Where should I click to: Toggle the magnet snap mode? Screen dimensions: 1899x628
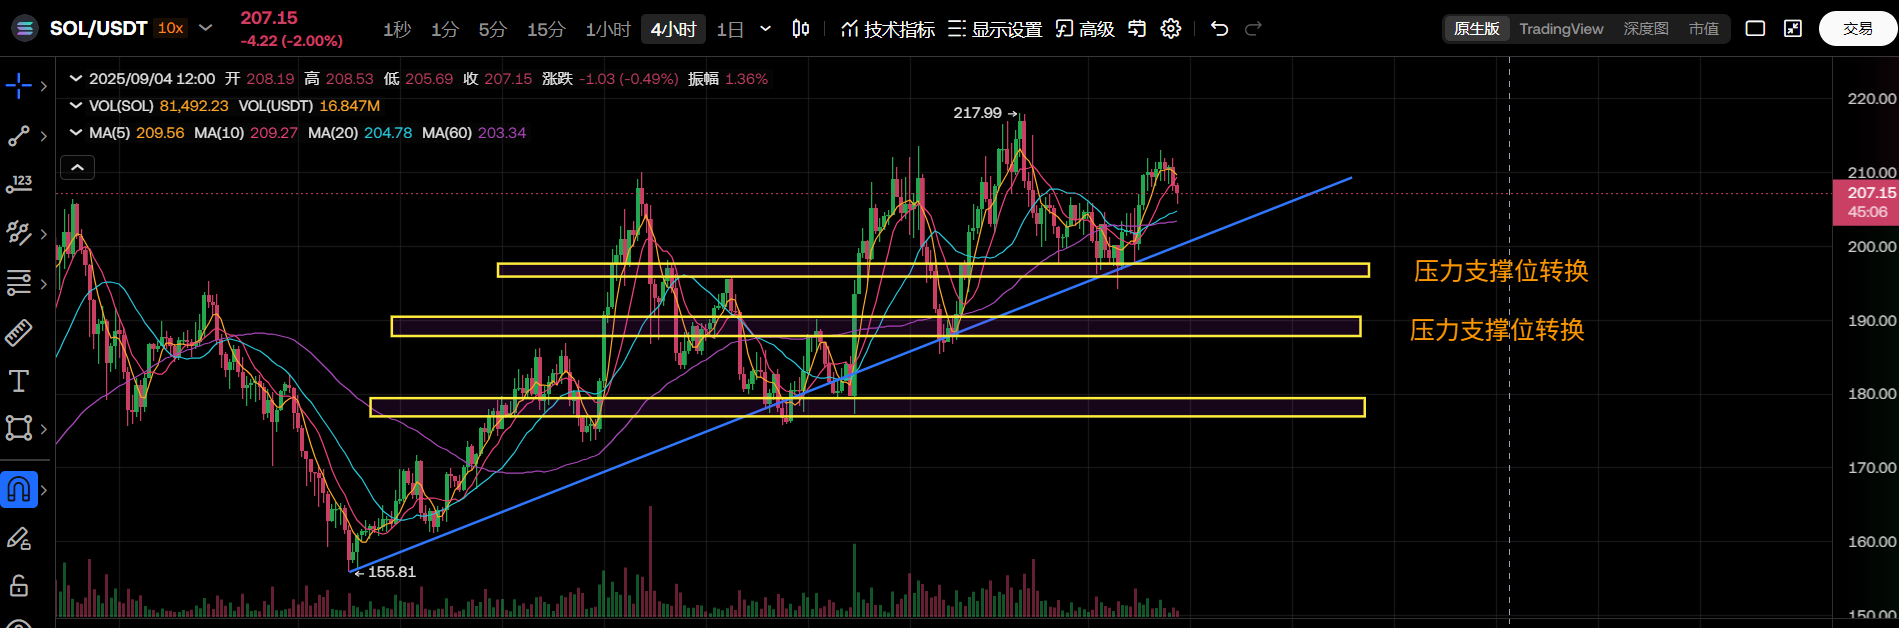(19, 490)
